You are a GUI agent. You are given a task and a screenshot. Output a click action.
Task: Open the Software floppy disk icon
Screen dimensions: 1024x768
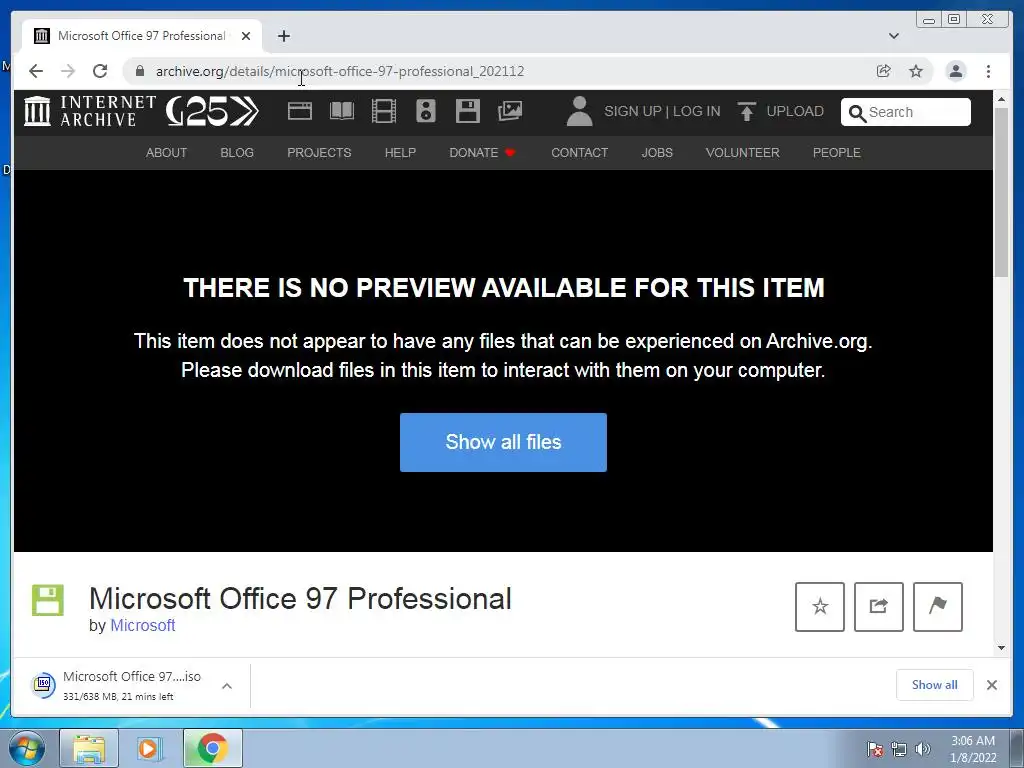[x=468, y=111]
